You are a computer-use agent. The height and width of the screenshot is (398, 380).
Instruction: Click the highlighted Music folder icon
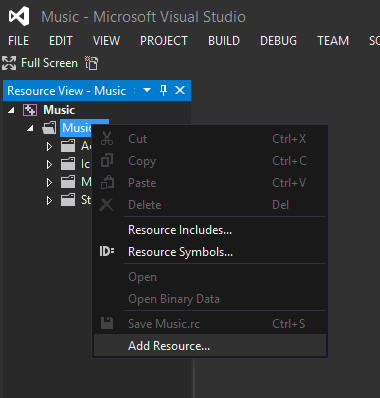coord(49,128)
